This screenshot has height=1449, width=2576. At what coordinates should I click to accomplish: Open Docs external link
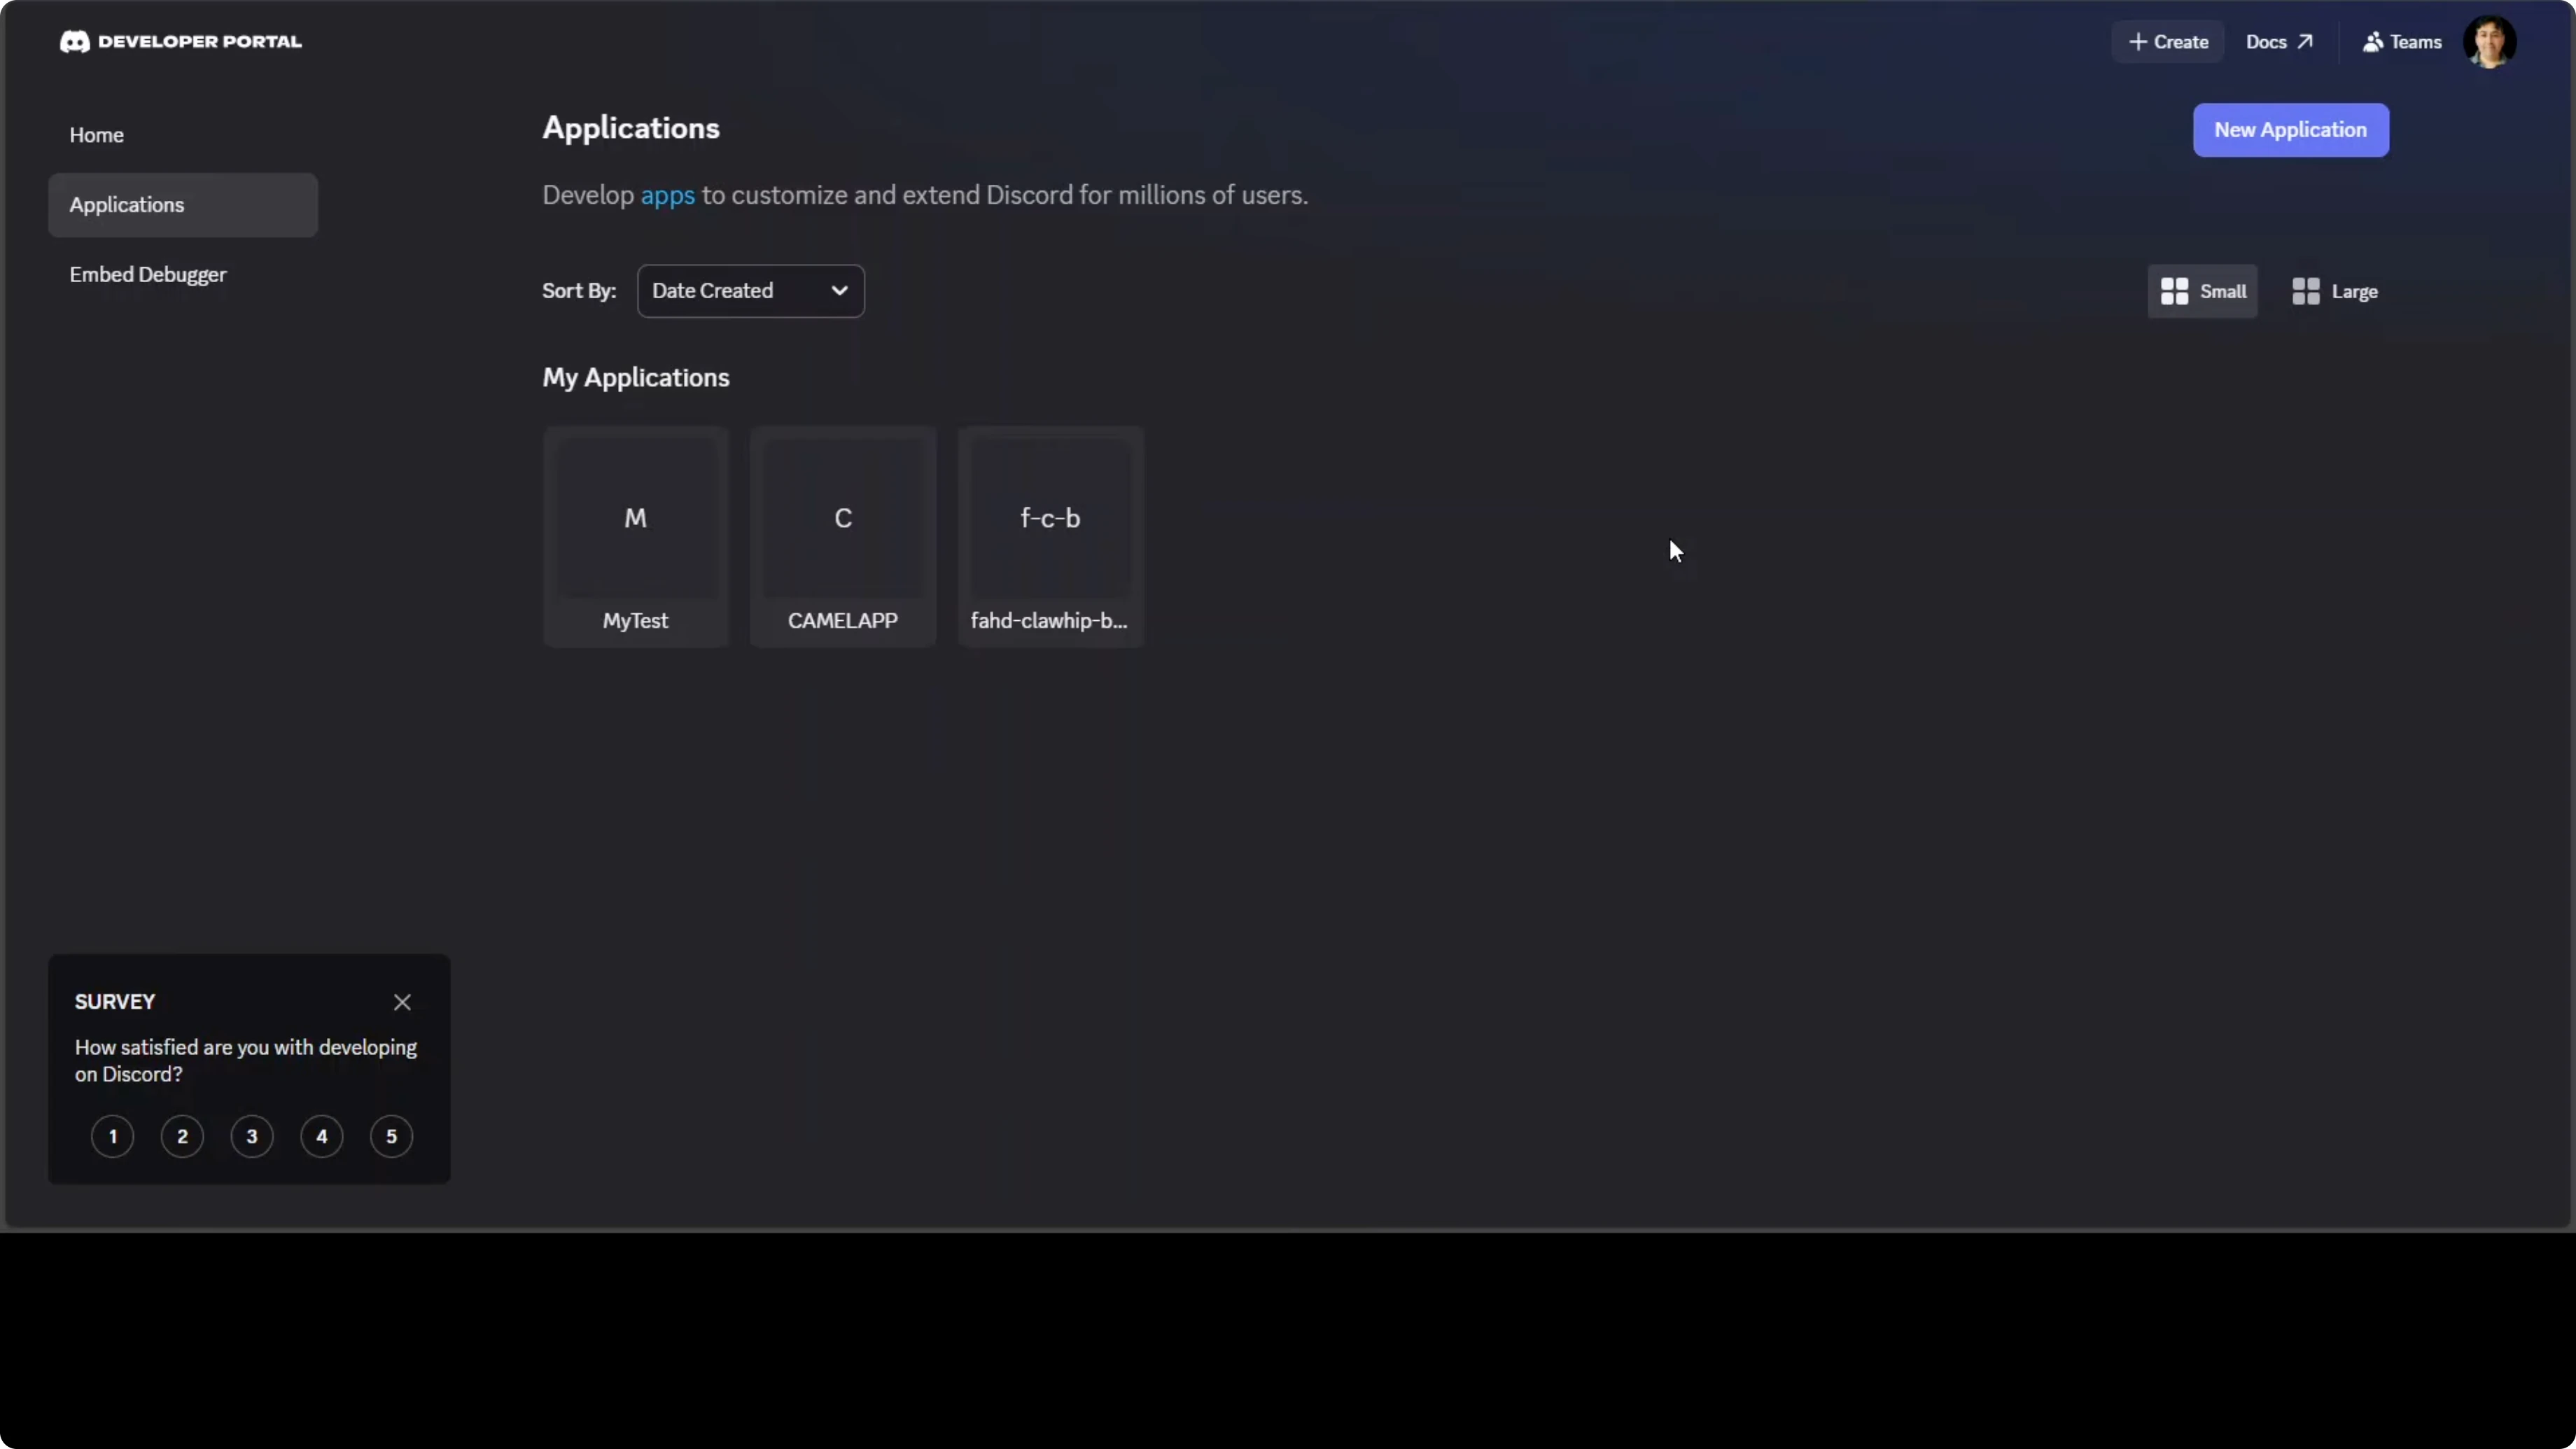(x=2279, y=42)
